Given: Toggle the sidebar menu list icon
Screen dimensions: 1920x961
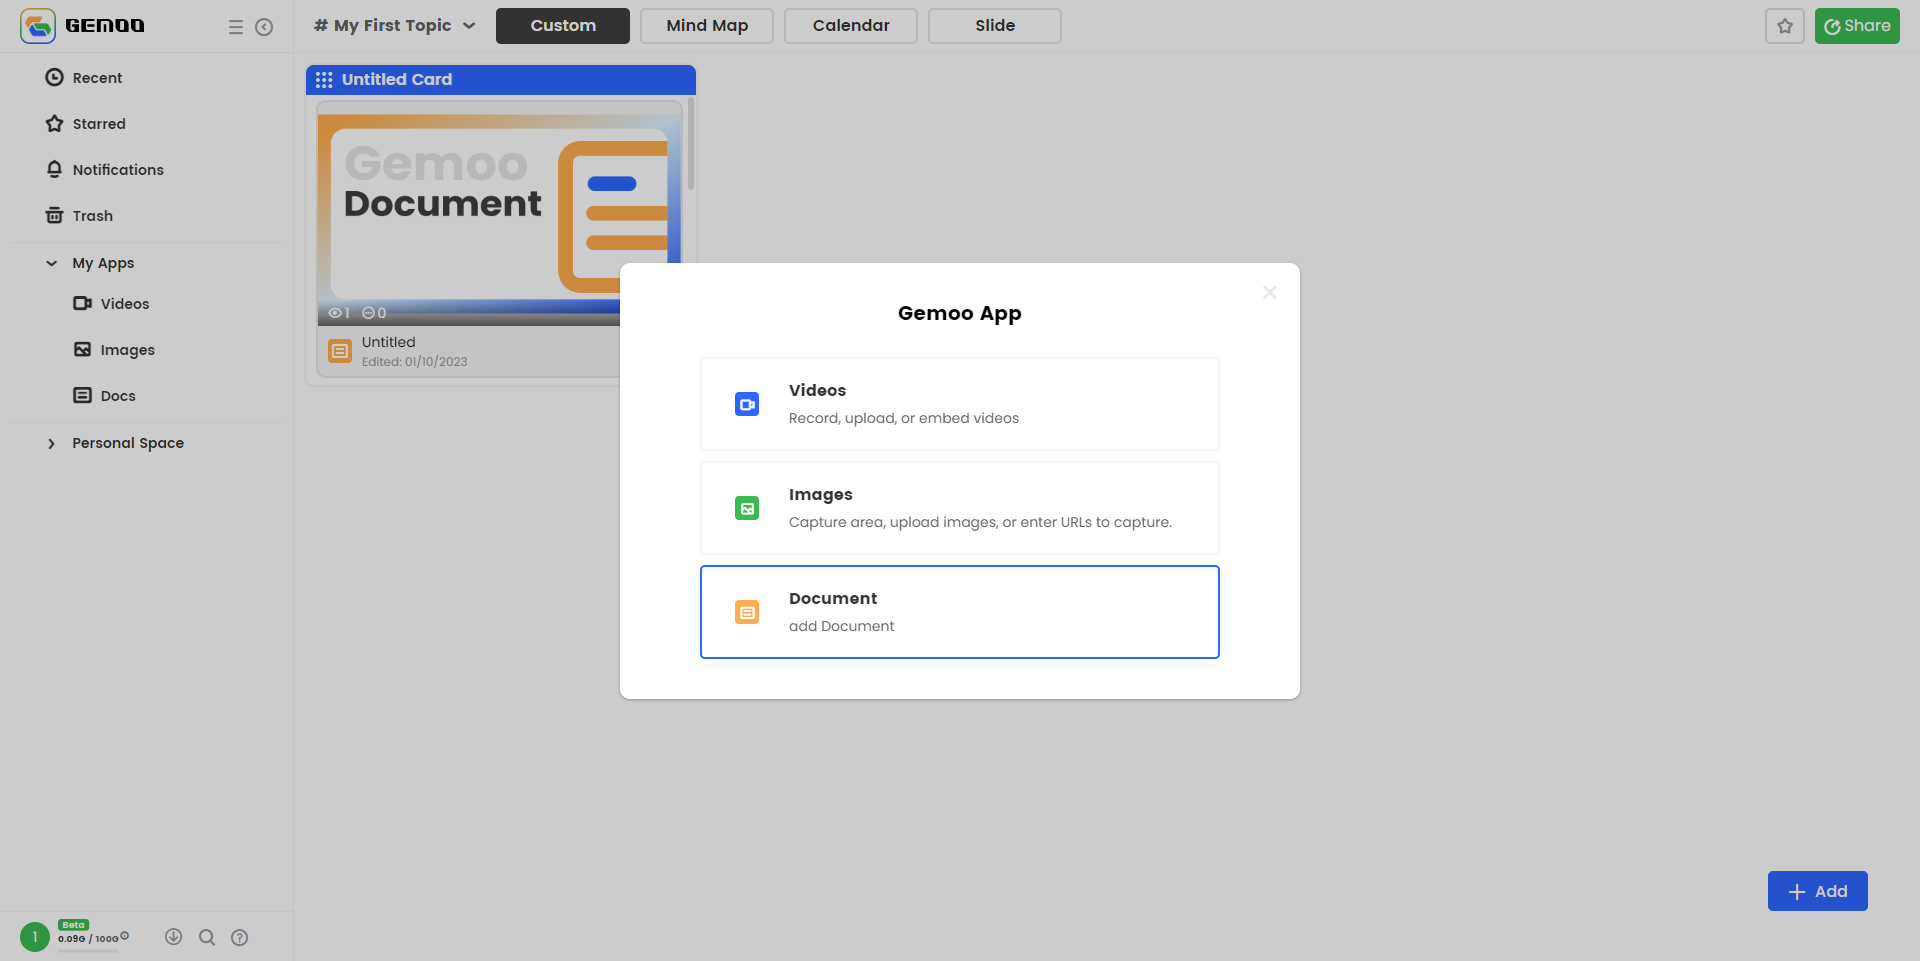Looking at the screenshot, I should [x=236, y=27].
